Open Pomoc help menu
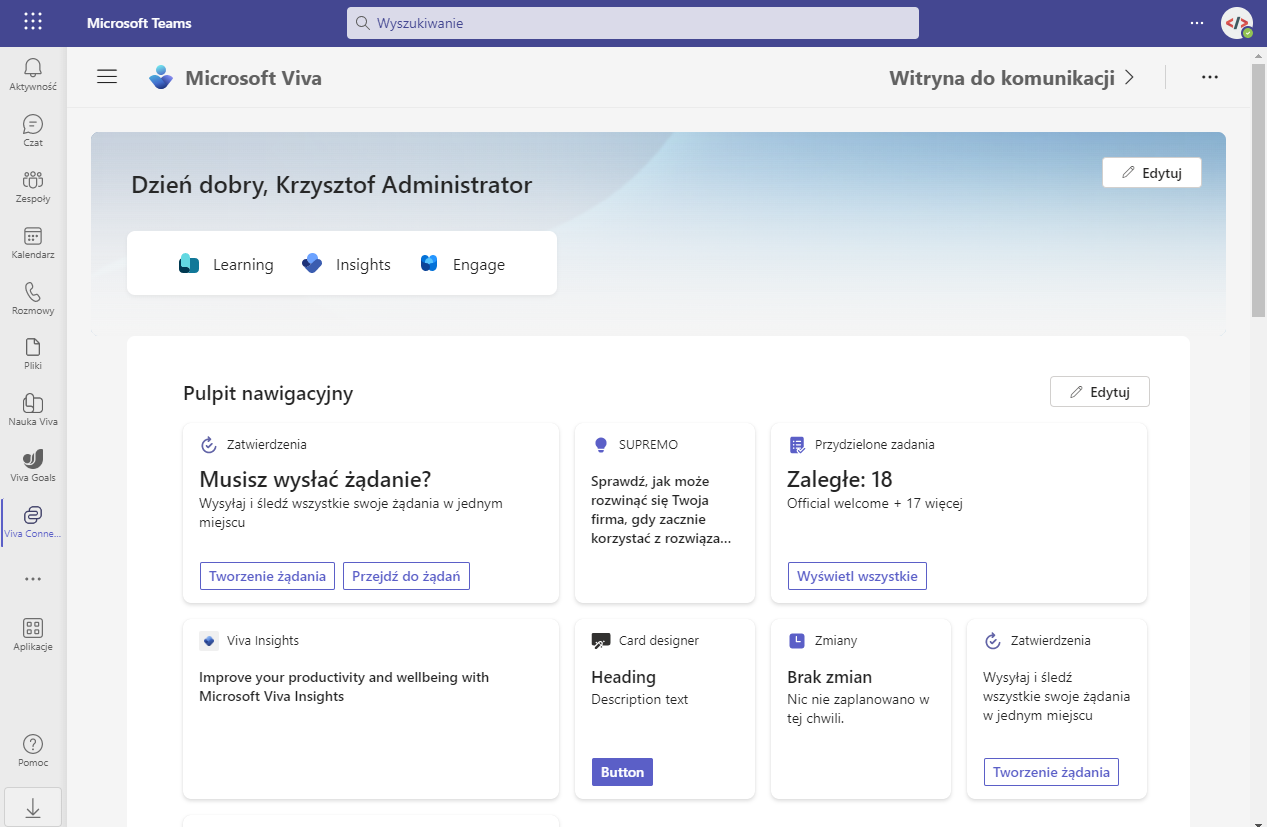1267x827 pixels. click(x=33, y=750)
